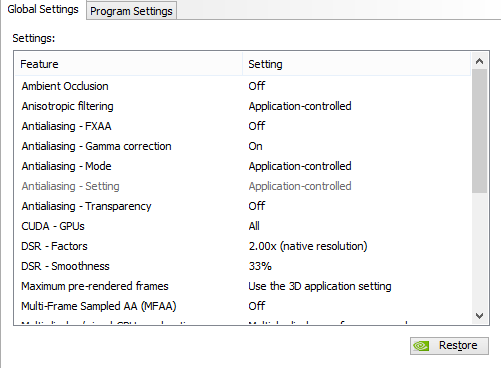Image resolution: width=501 pixels, height=368 pixels.
Task: Select the Antialiasing - FXAA row
Action: click(x=243, y=126)
